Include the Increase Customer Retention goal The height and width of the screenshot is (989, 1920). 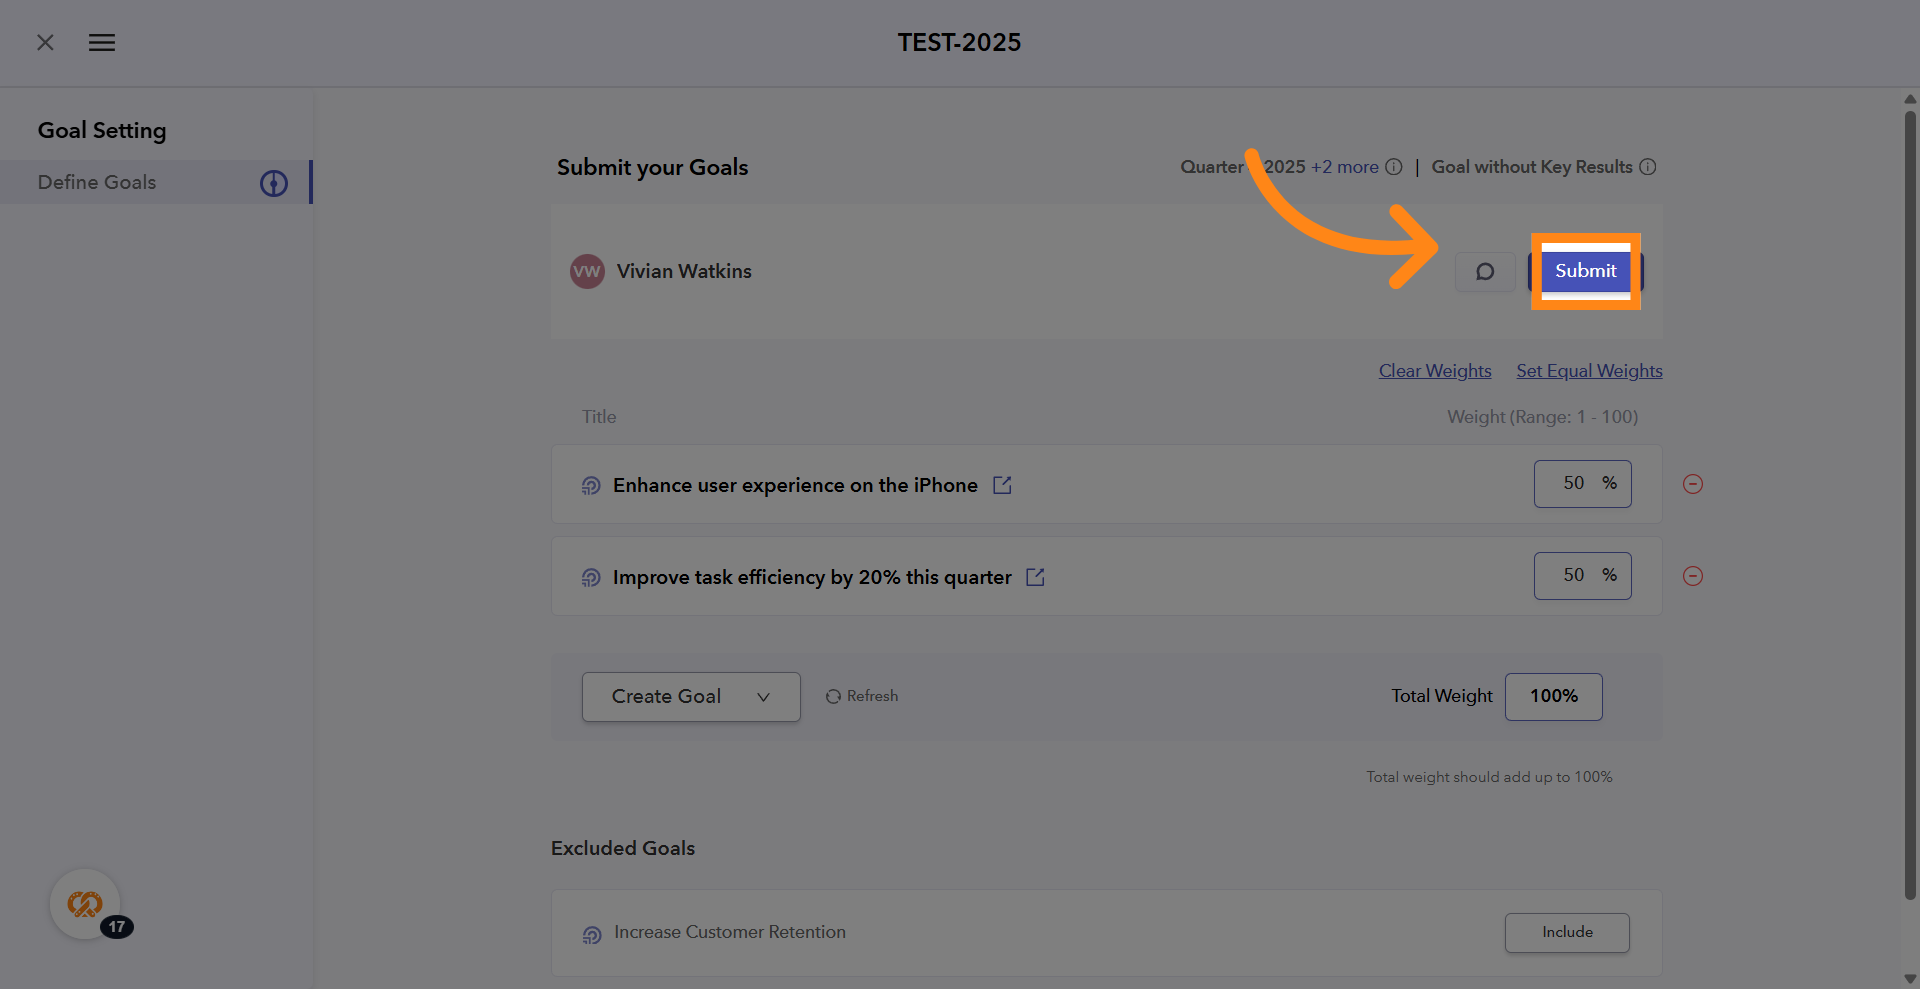pyautogui.click(x=1567, y=932)
